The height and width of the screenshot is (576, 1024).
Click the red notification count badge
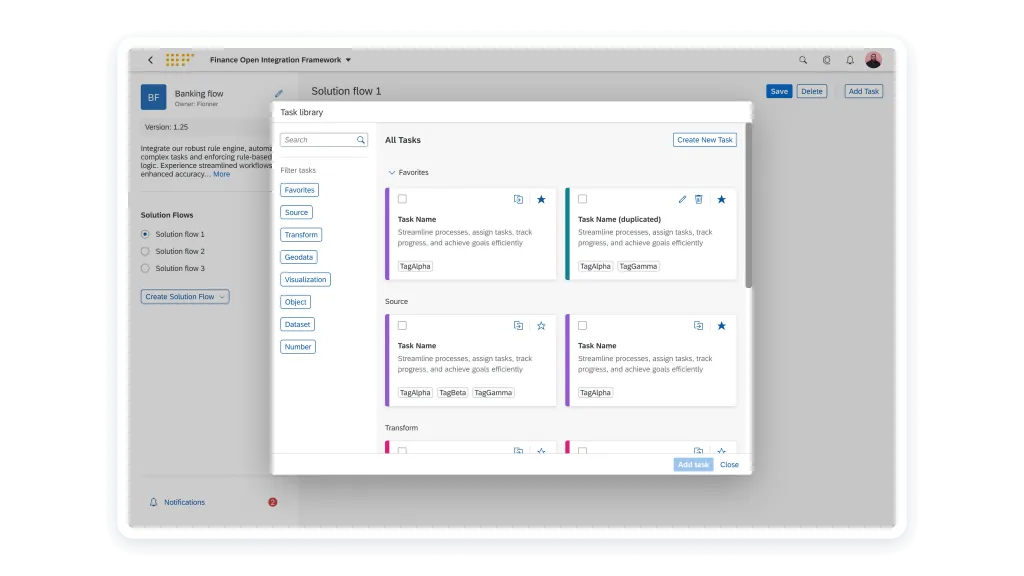tap(272, 502)
